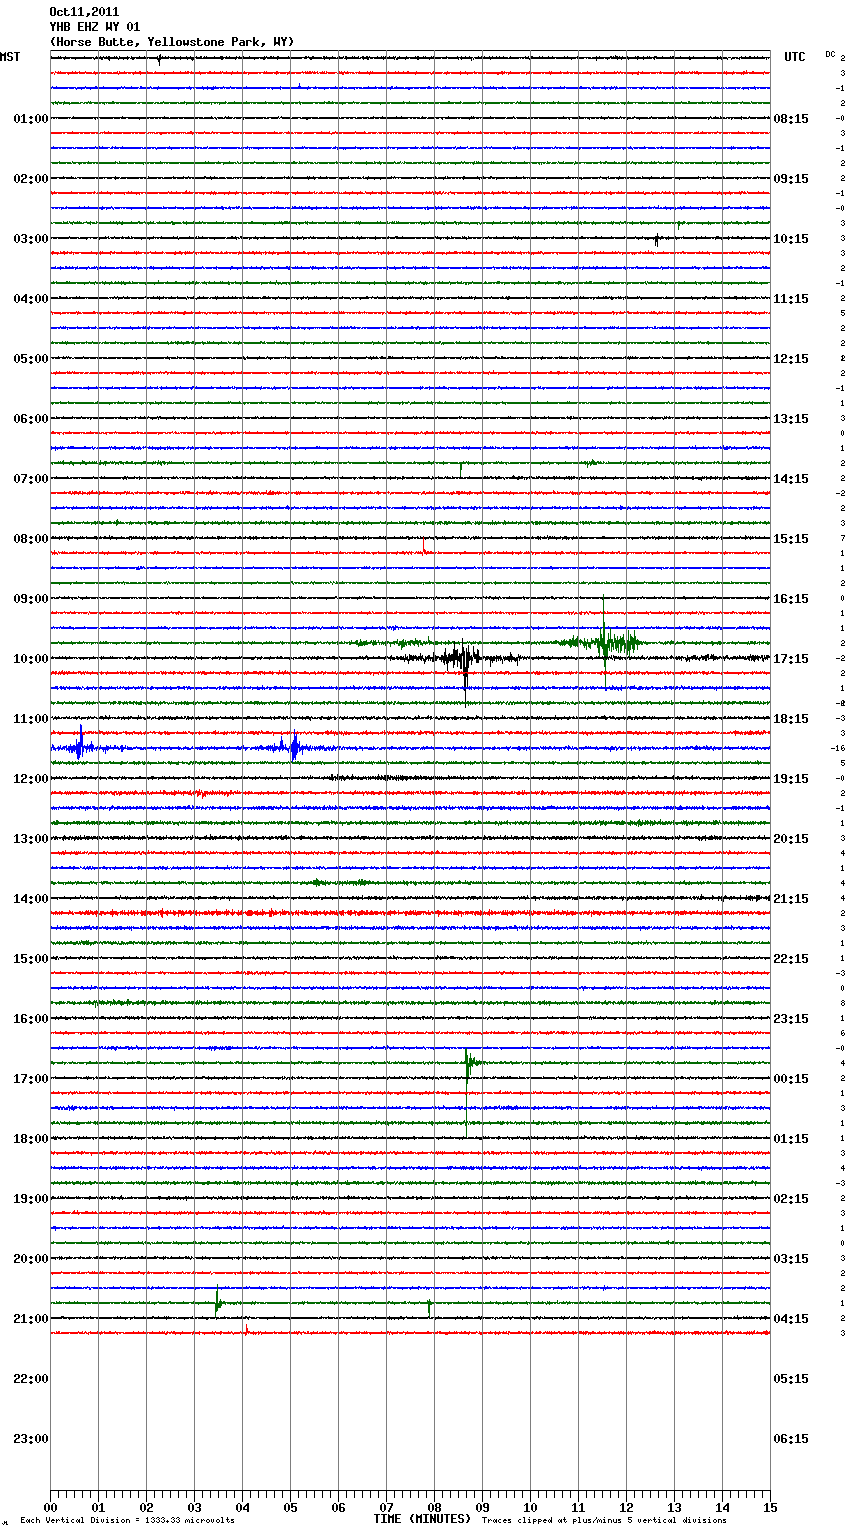Select the 05:00 MST time label
This screenshot has height=1534, width=850.
pyautogui.click(x=30, y=359)
